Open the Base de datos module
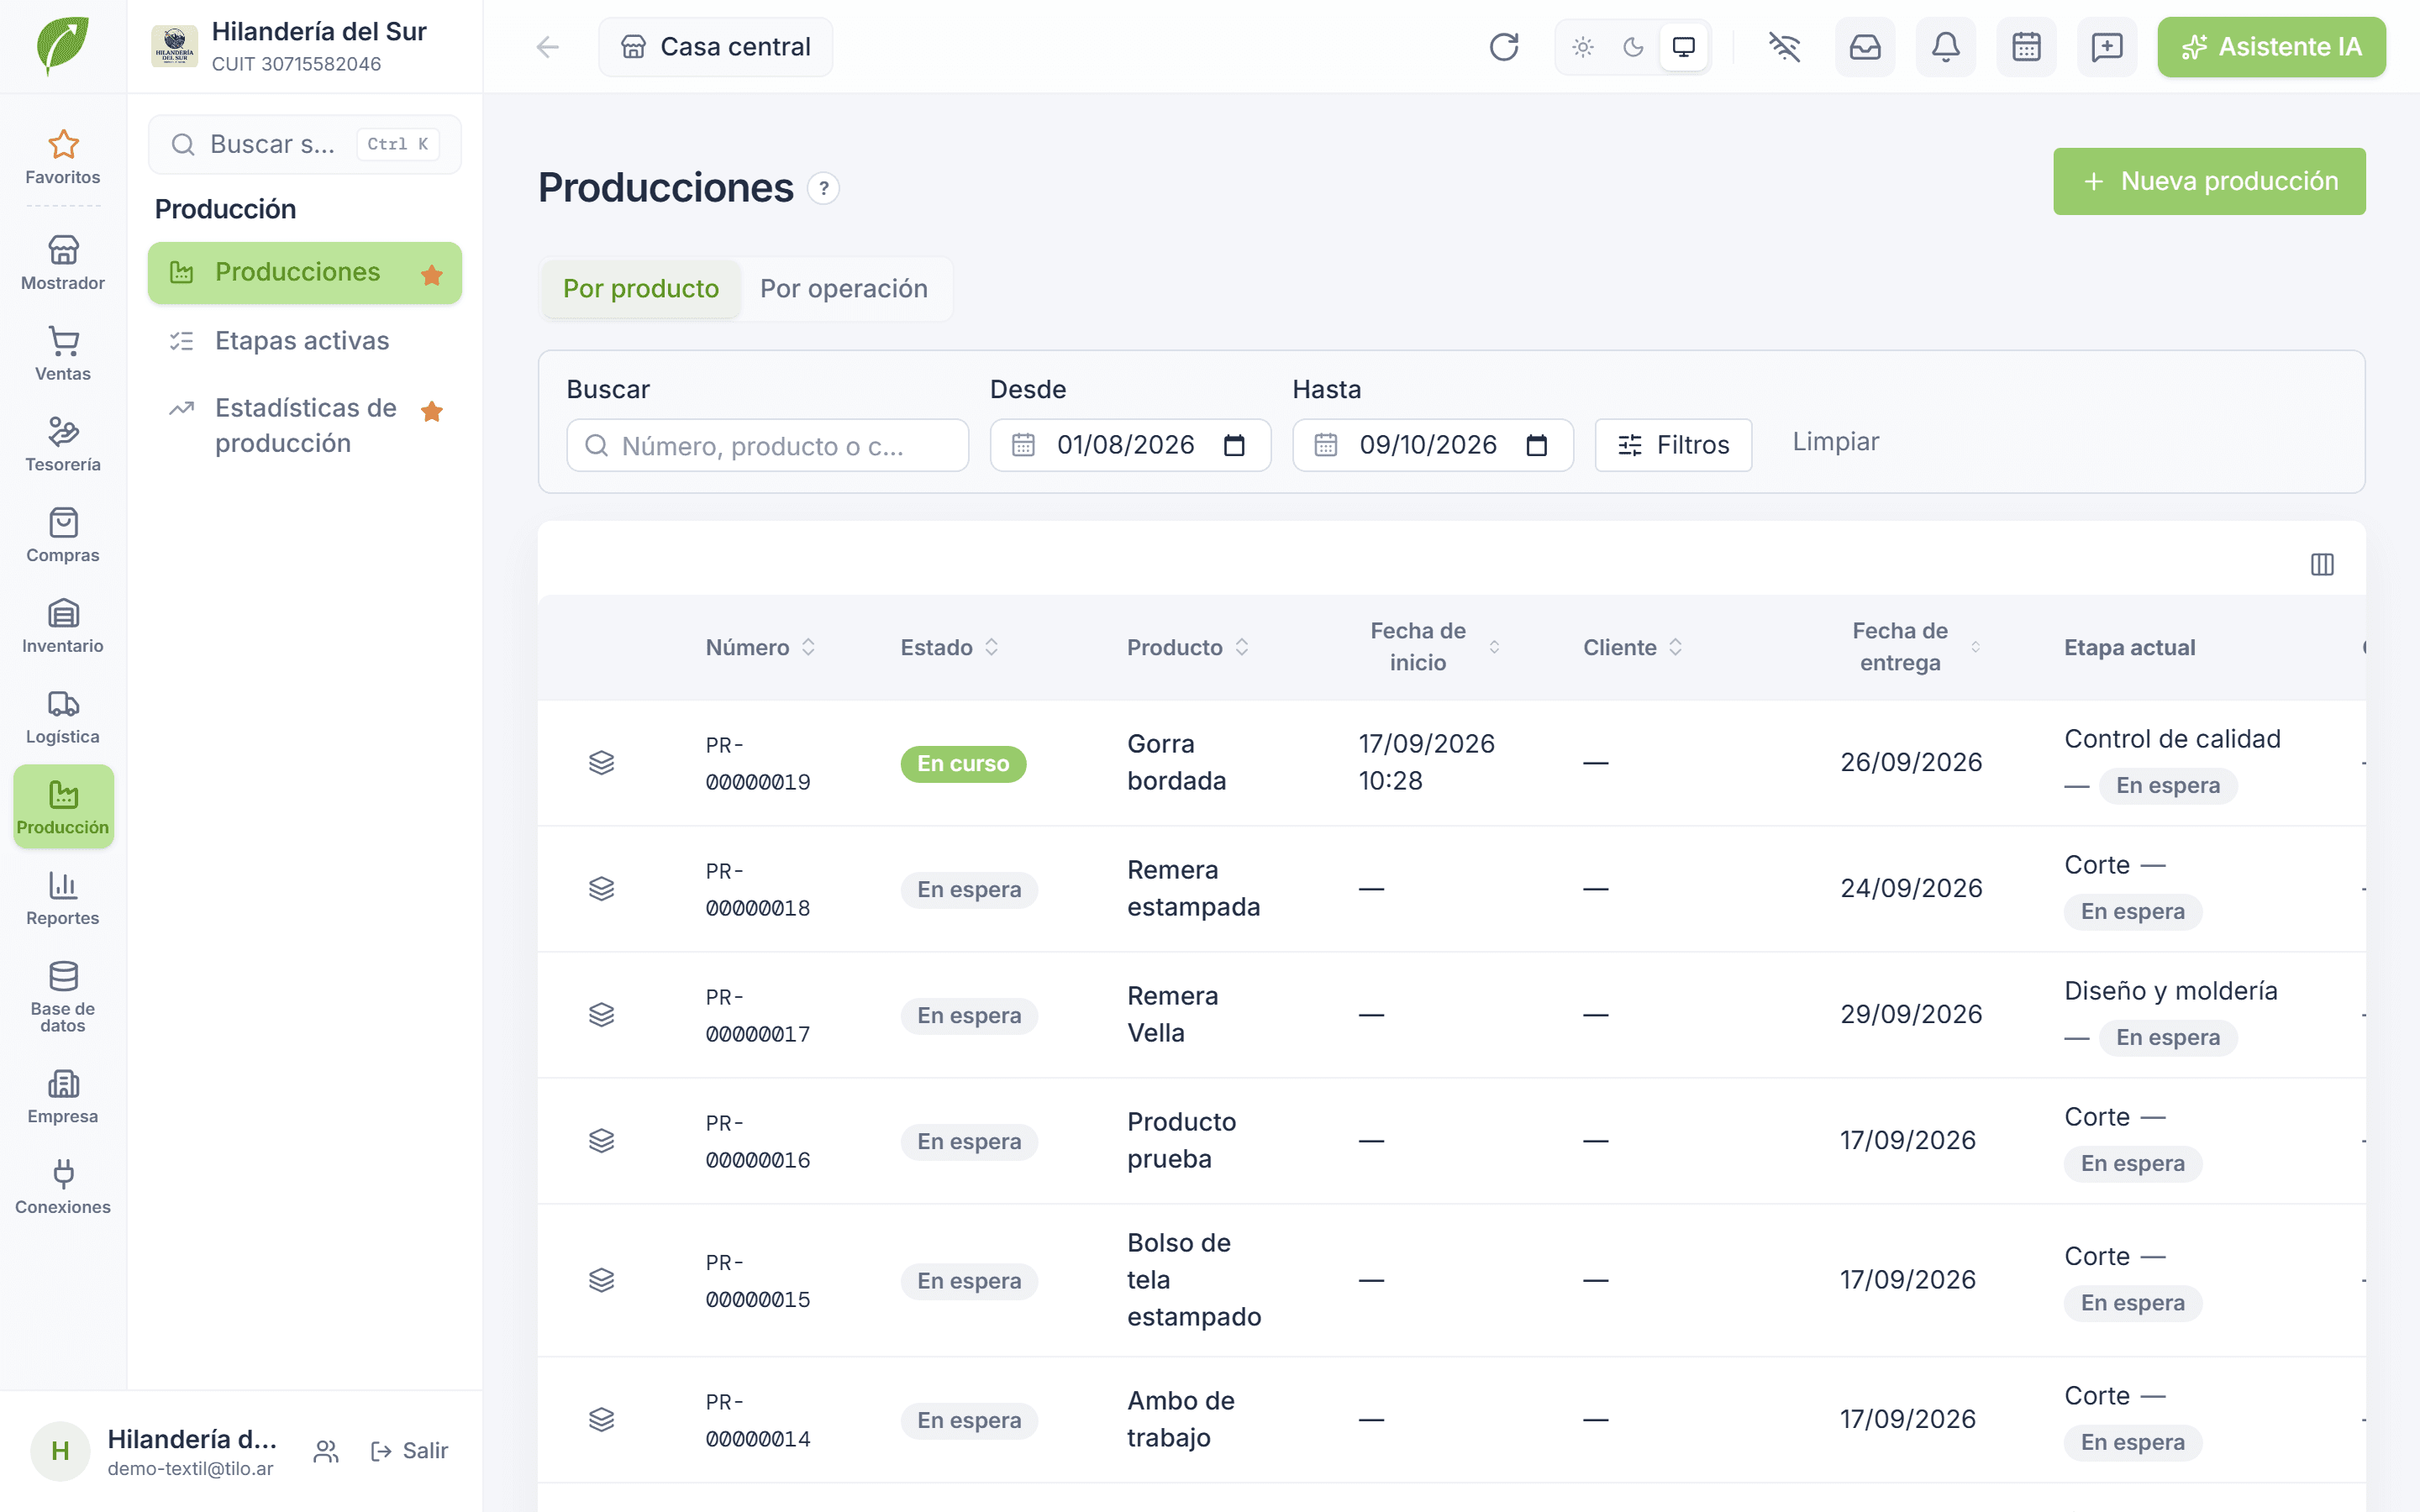This screenshot has width=2420, height=1512. [63, 997]
